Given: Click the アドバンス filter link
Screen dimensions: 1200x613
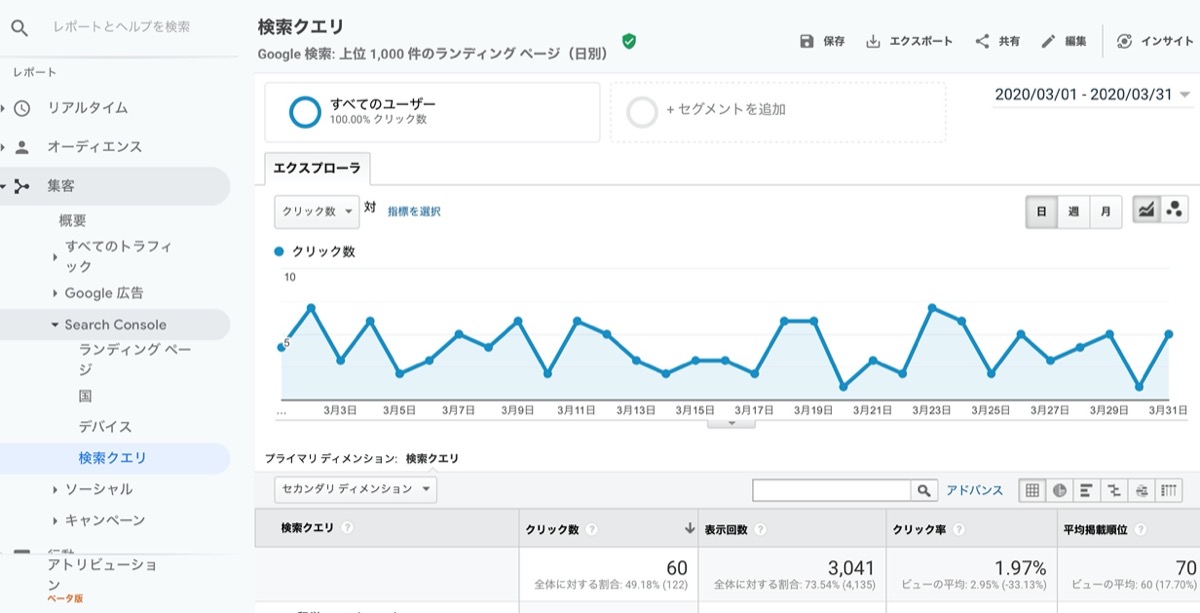Looking at the screenshot, I should (x=974, y=490).
